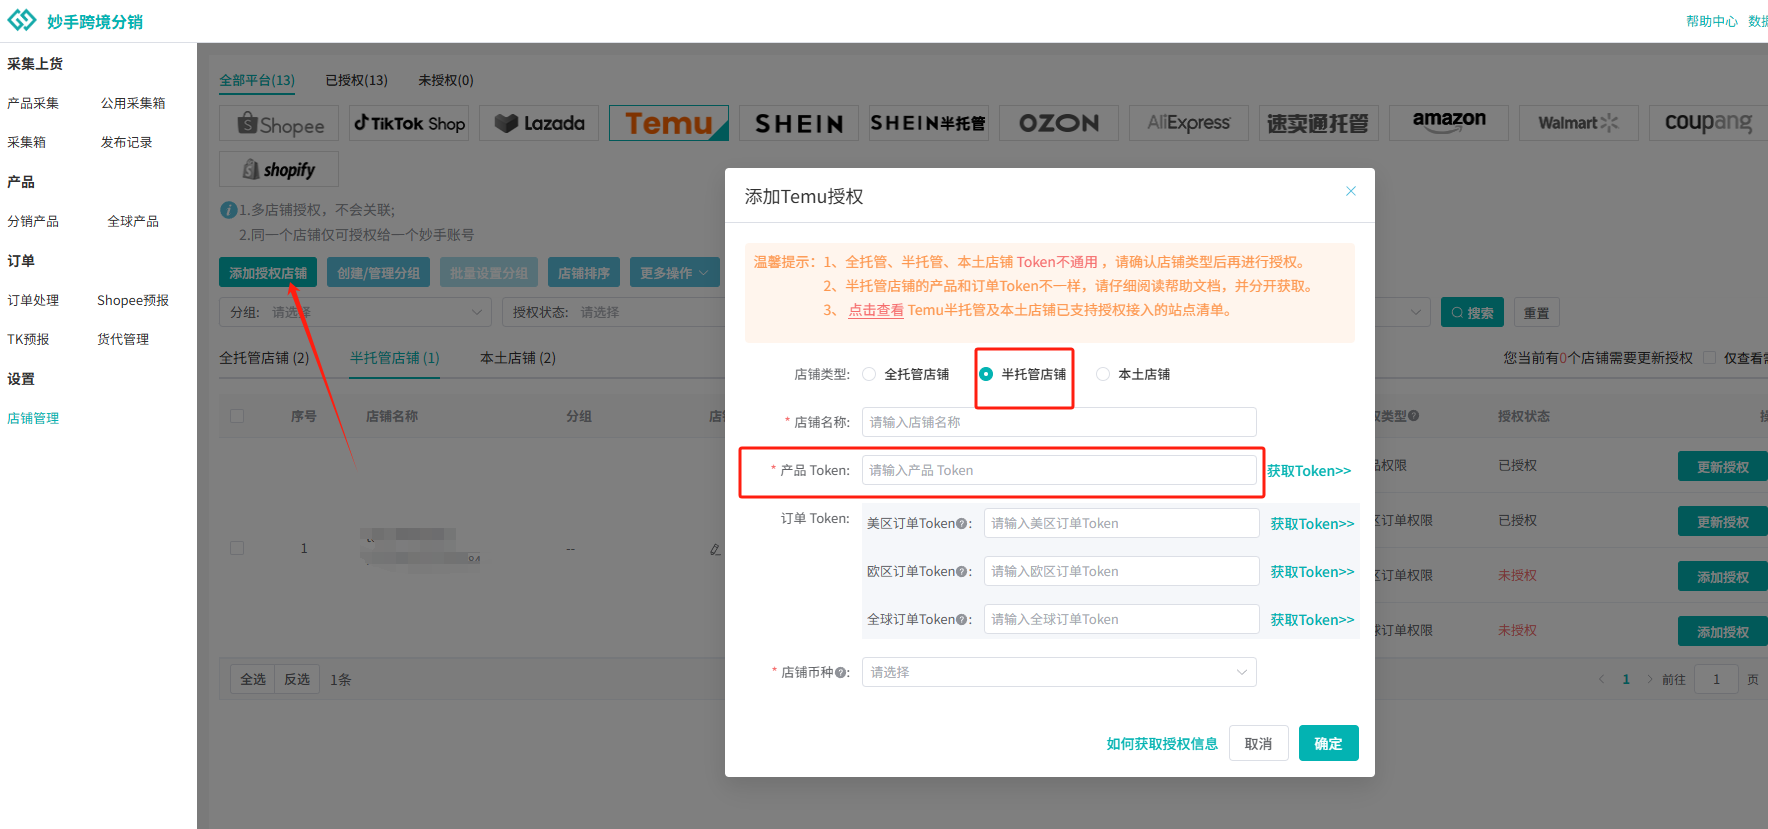Open the 店铺币种 dropdown
Screen dimensions: 1768x829
point(1059,672)
